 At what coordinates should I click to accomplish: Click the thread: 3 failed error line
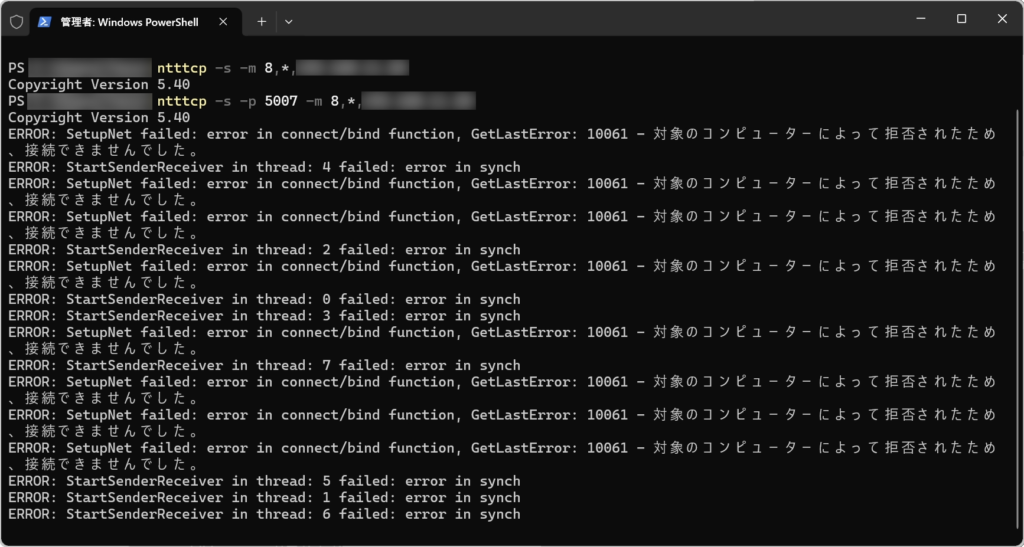click(264, 316)
